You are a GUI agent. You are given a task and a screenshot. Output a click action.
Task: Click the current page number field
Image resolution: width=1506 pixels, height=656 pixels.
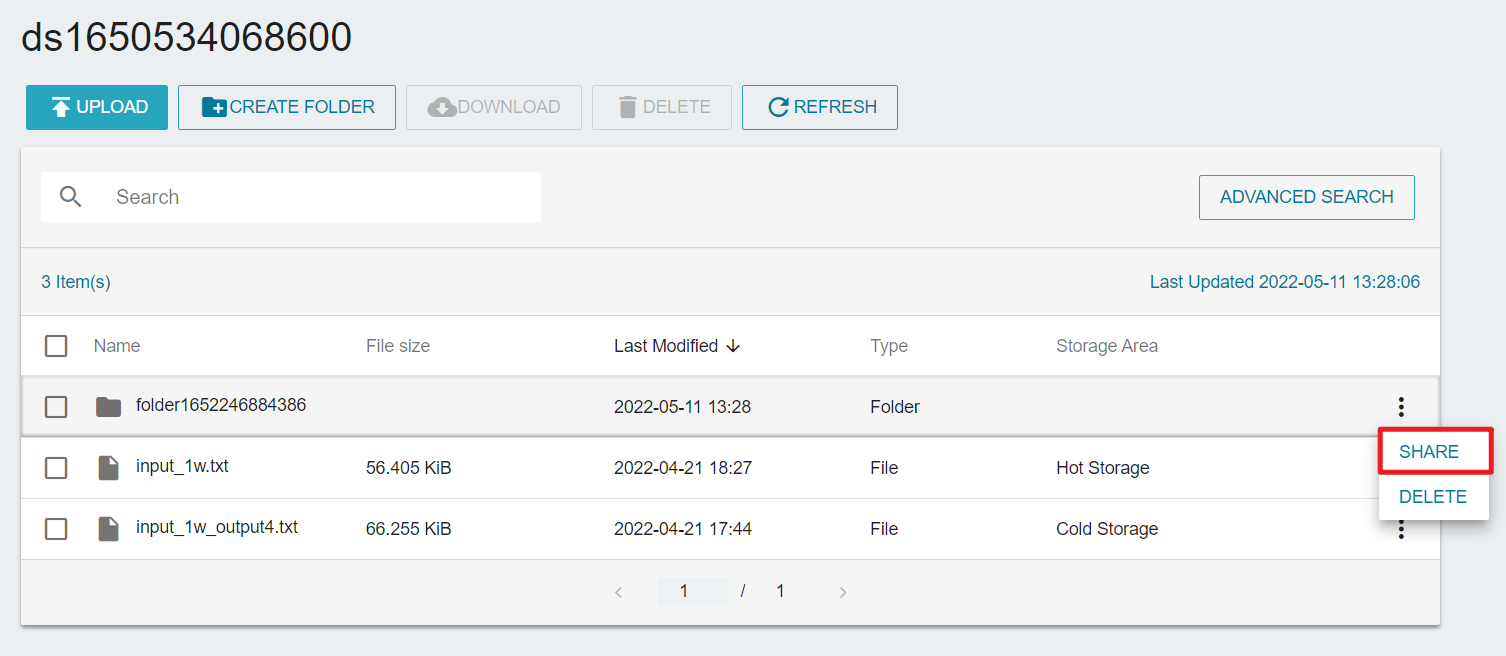(692, 591)
